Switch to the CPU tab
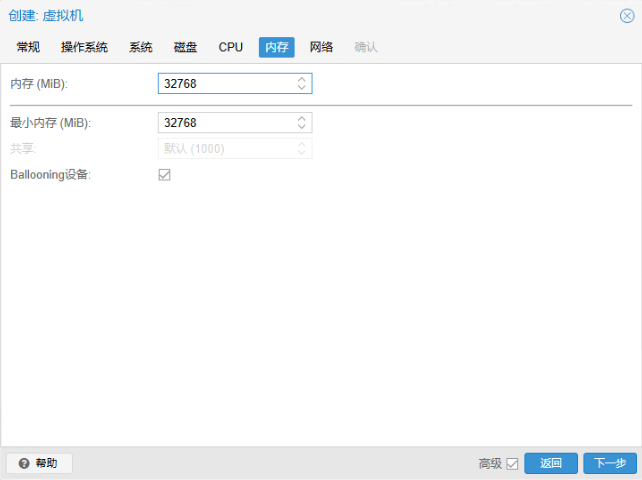The width and height of the screenshot is (642, 480). 231,47
